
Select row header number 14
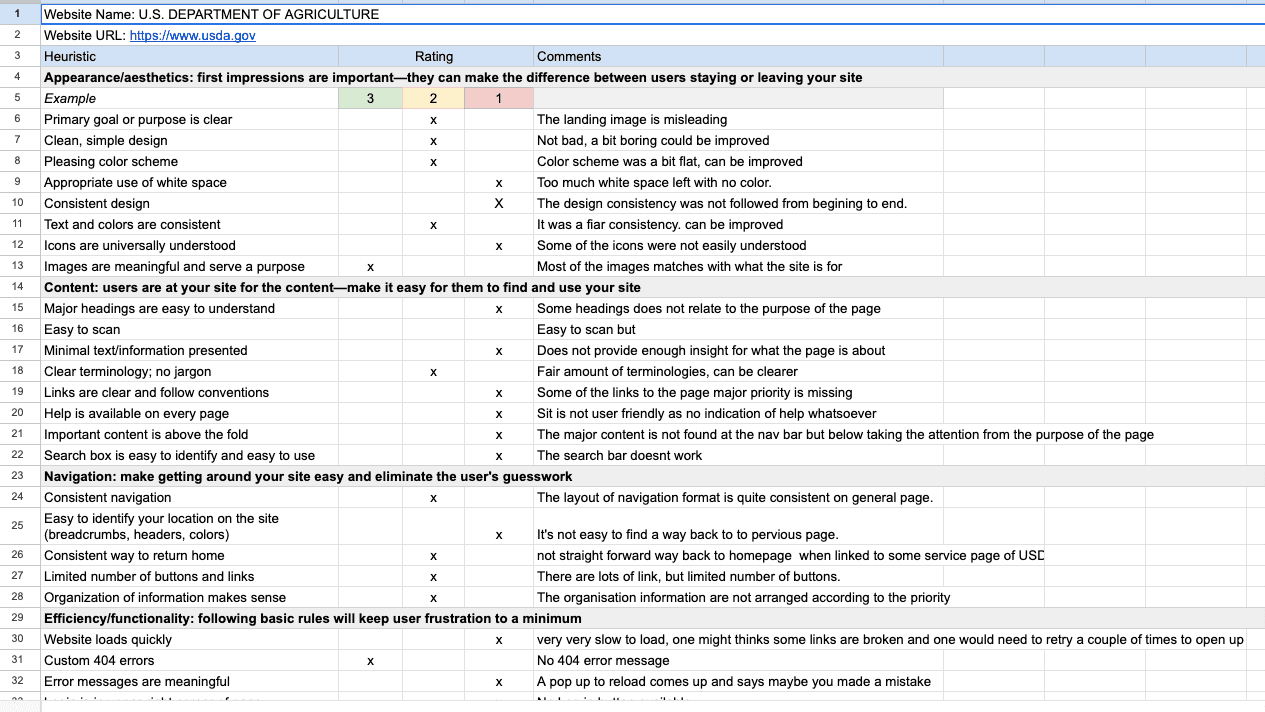[19, 287]
